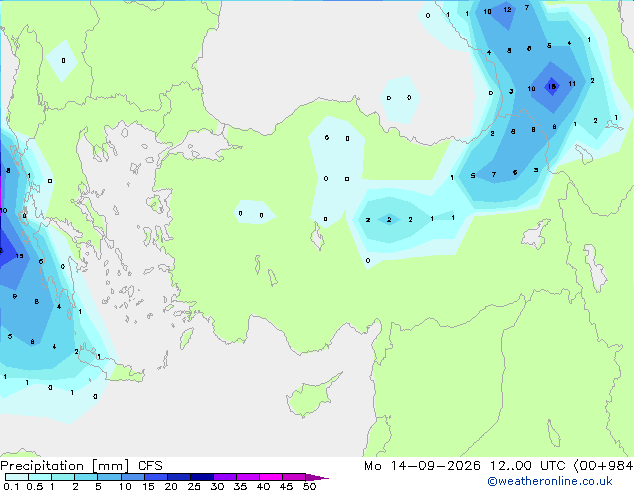
Task: Click legend tick label '50'
Action: tap(309, 486)
